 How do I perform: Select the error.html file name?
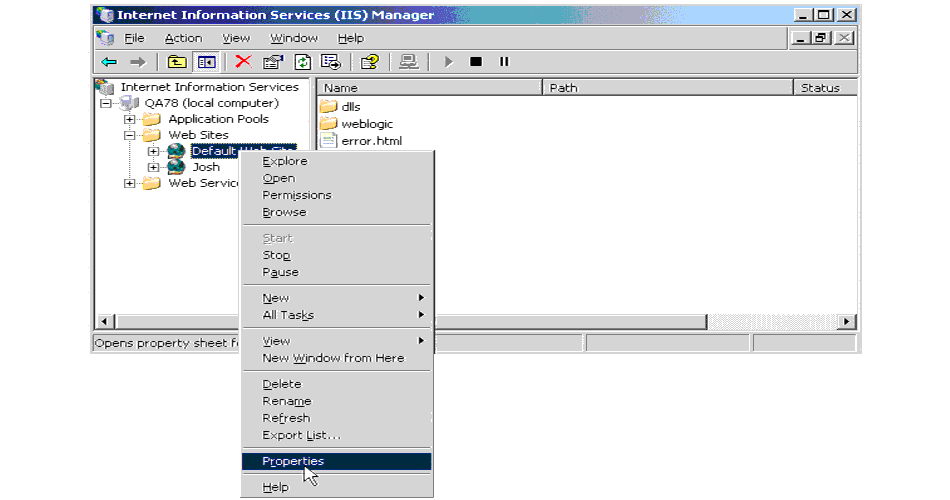tap(371, 141)
